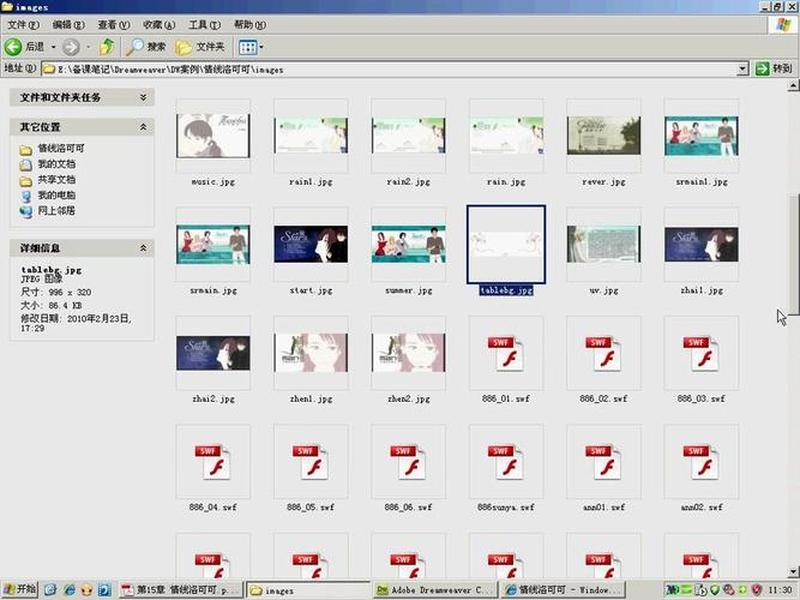Click the green Back arrow icon
The image size is (800, 600).
13,47
